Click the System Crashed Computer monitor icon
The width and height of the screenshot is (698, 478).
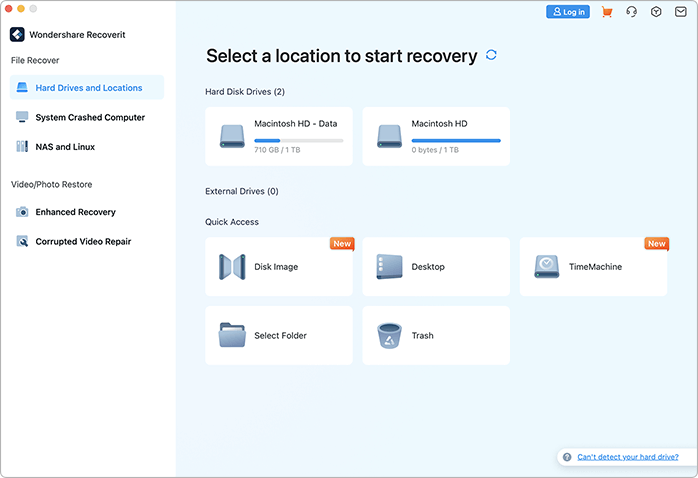click(x=22, y=117)
